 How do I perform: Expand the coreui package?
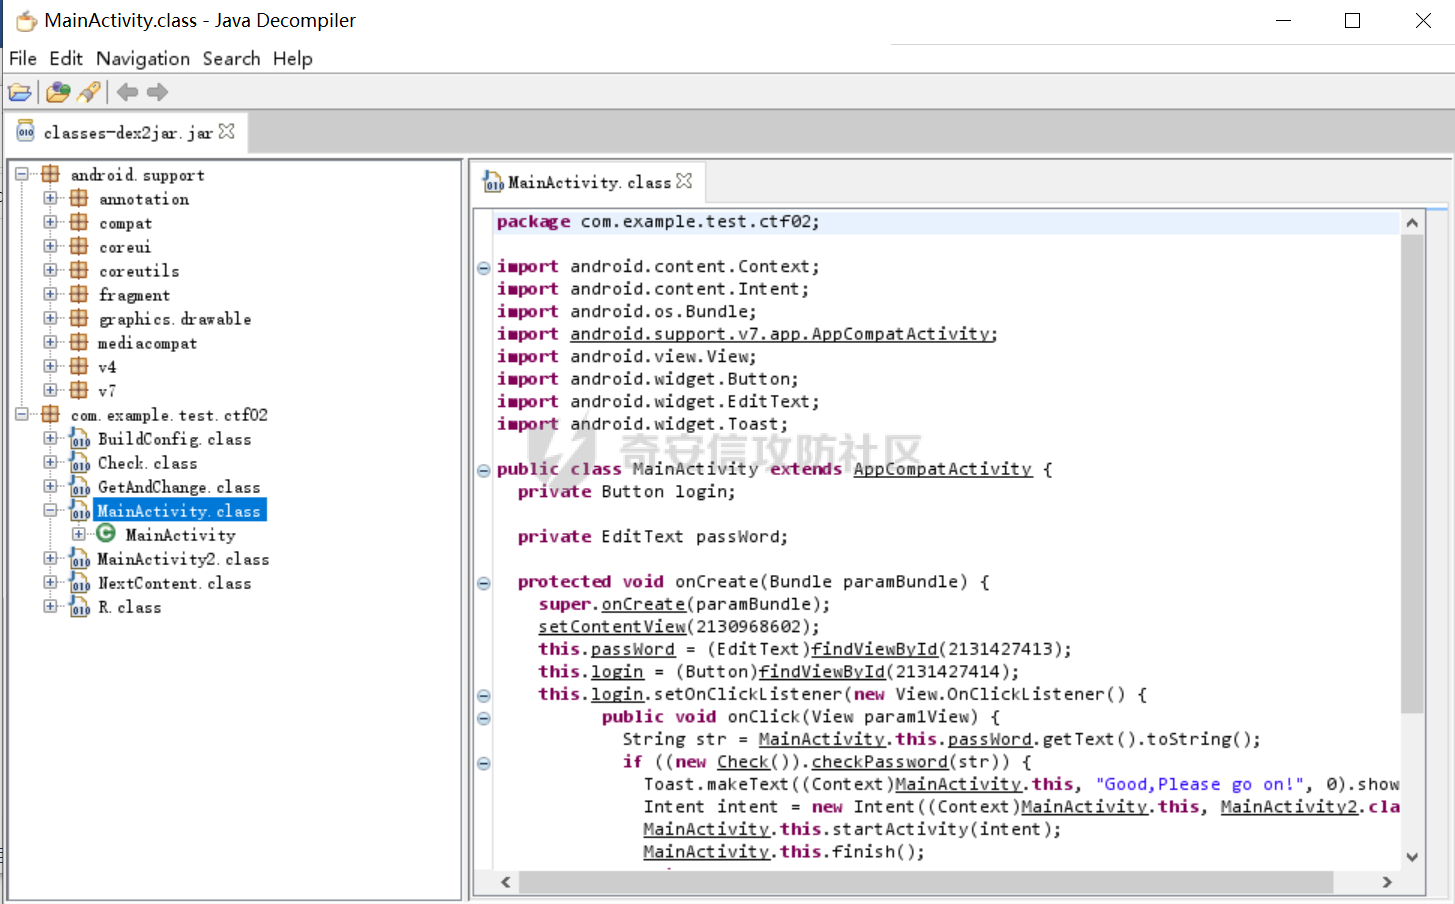pos(50,246)
